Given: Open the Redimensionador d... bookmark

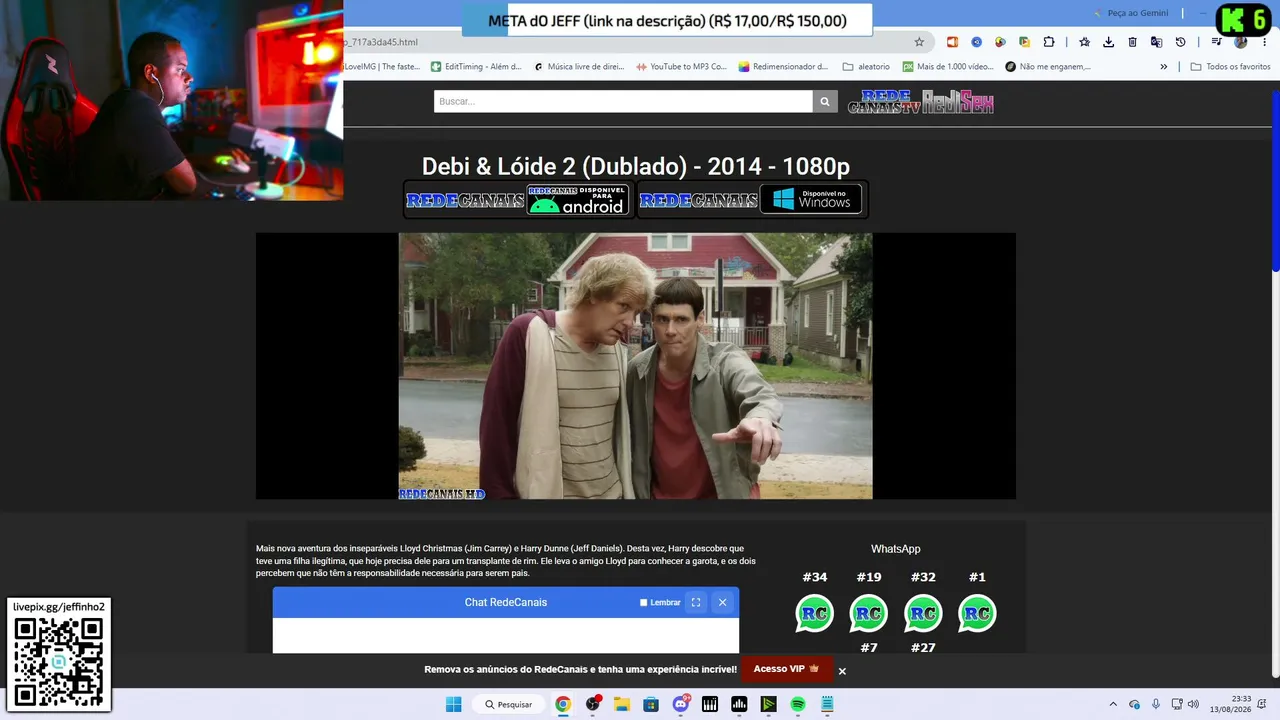Looking at the screenshot, I should click(783, 67).
